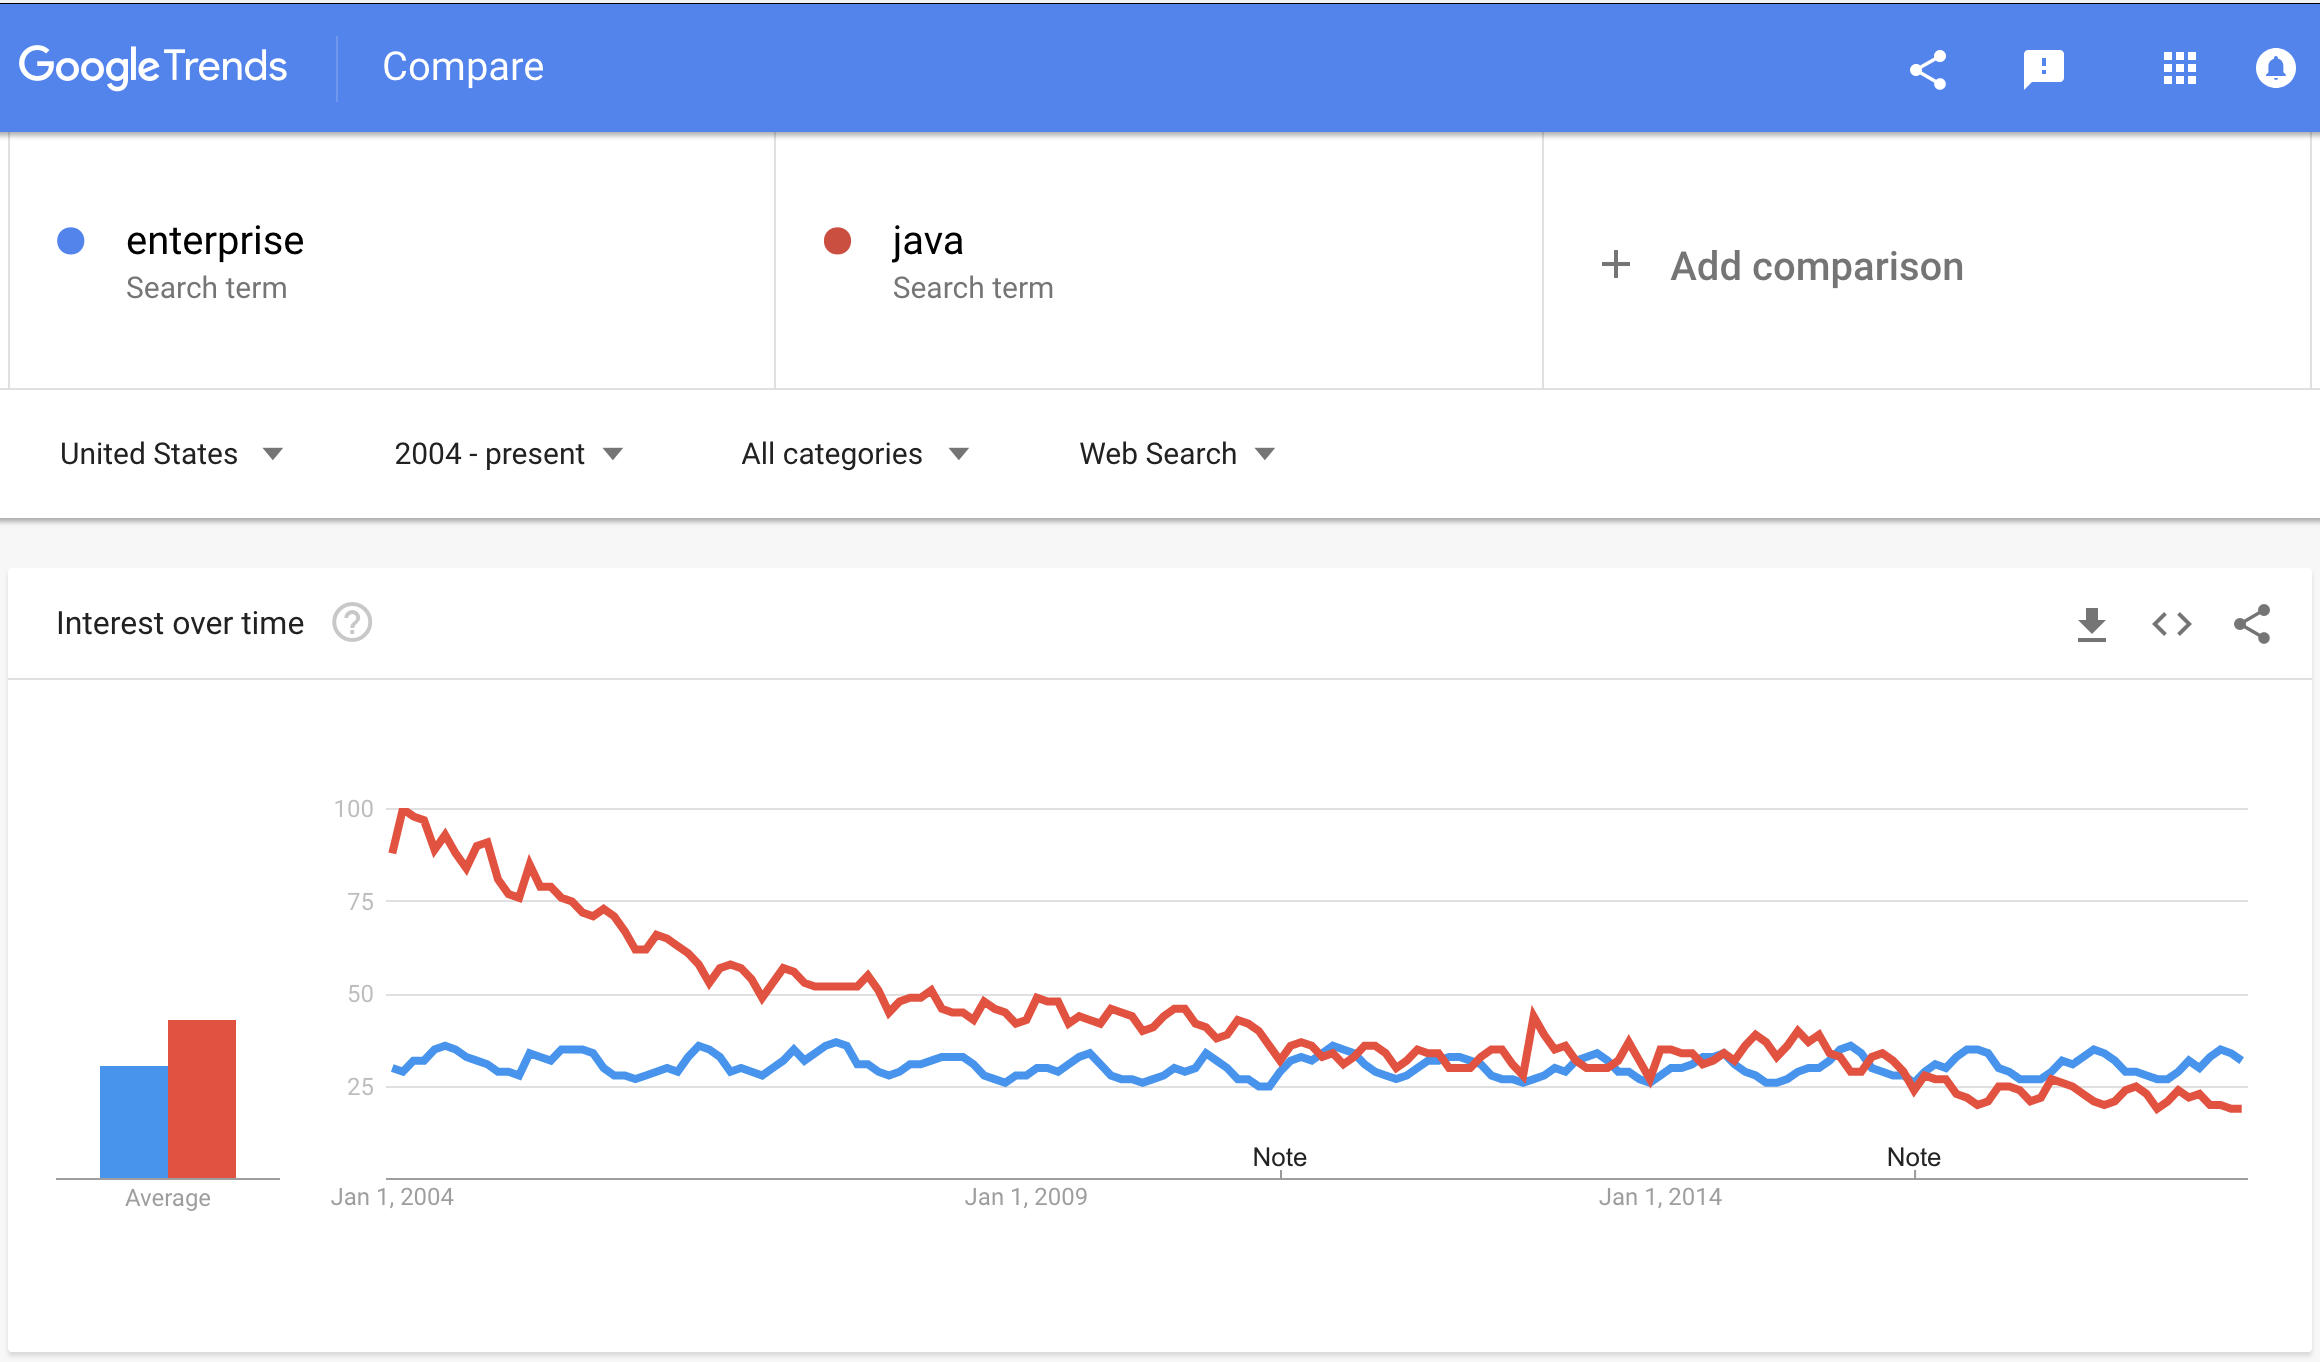Click the Note marker near 2016
Screen dimensions: 2320x1362
coord(1913,1157)
